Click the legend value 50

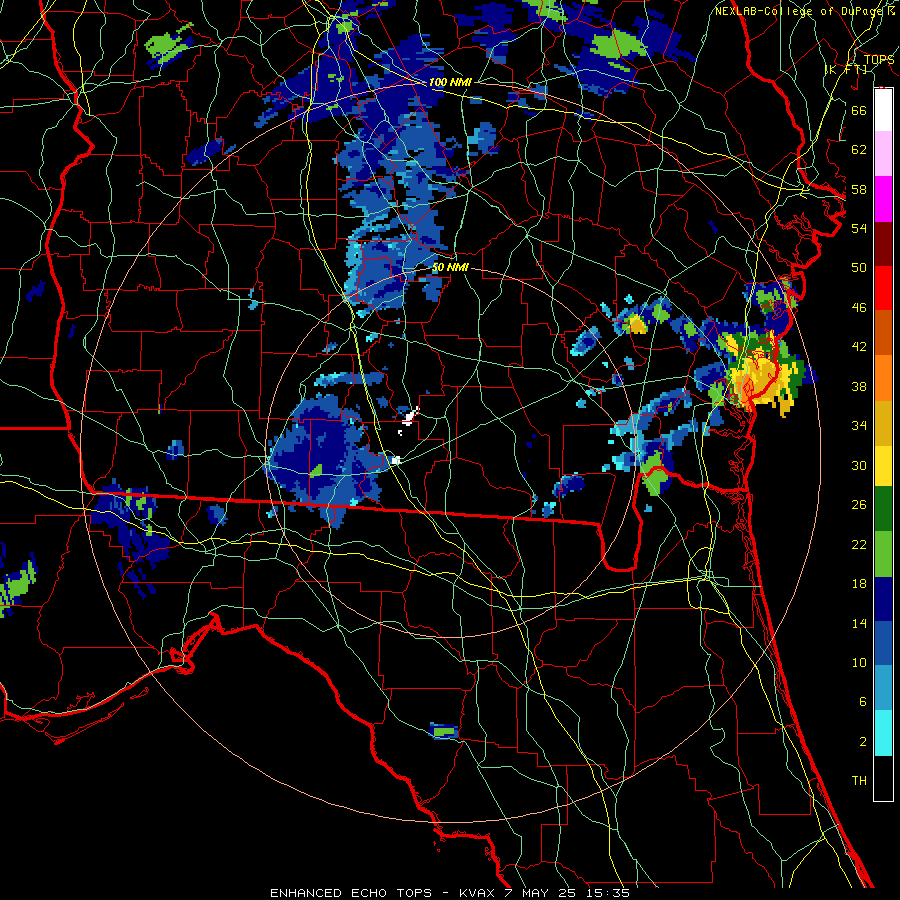point(859,268)
